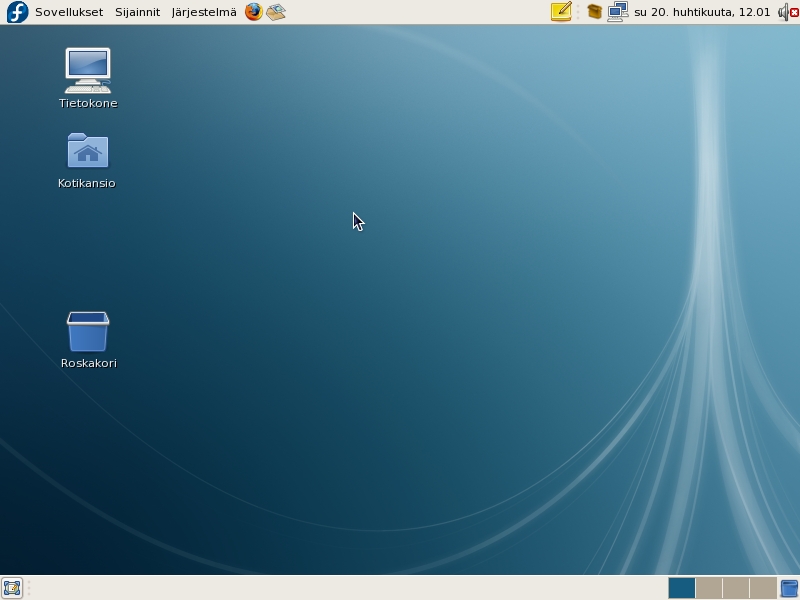Open the date and time calendar
Screen dimensions: 800x600
coord(702,12)
